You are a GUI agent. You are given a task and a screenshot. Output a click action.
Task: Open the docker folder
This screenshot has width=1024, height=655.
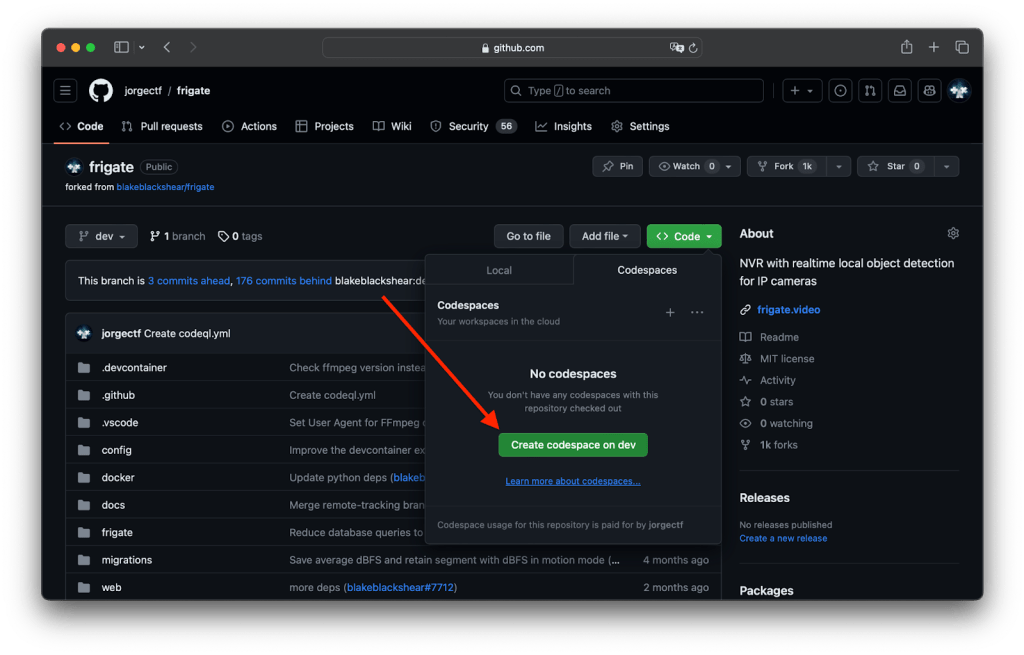[x=118, y=477]
